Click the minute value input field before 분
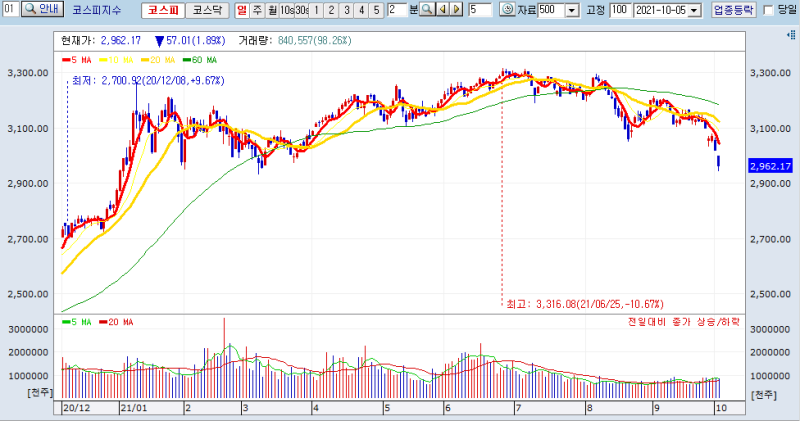The image size is (800, 421). (x=396, y=10)
